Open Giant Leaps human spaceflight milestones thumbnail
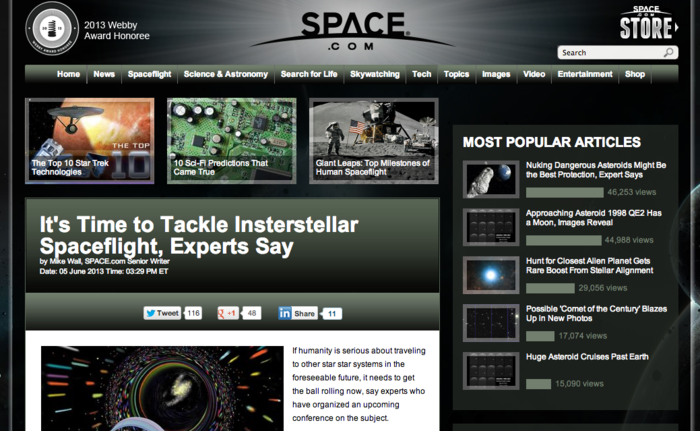700x431 pixels. point(374,141)
